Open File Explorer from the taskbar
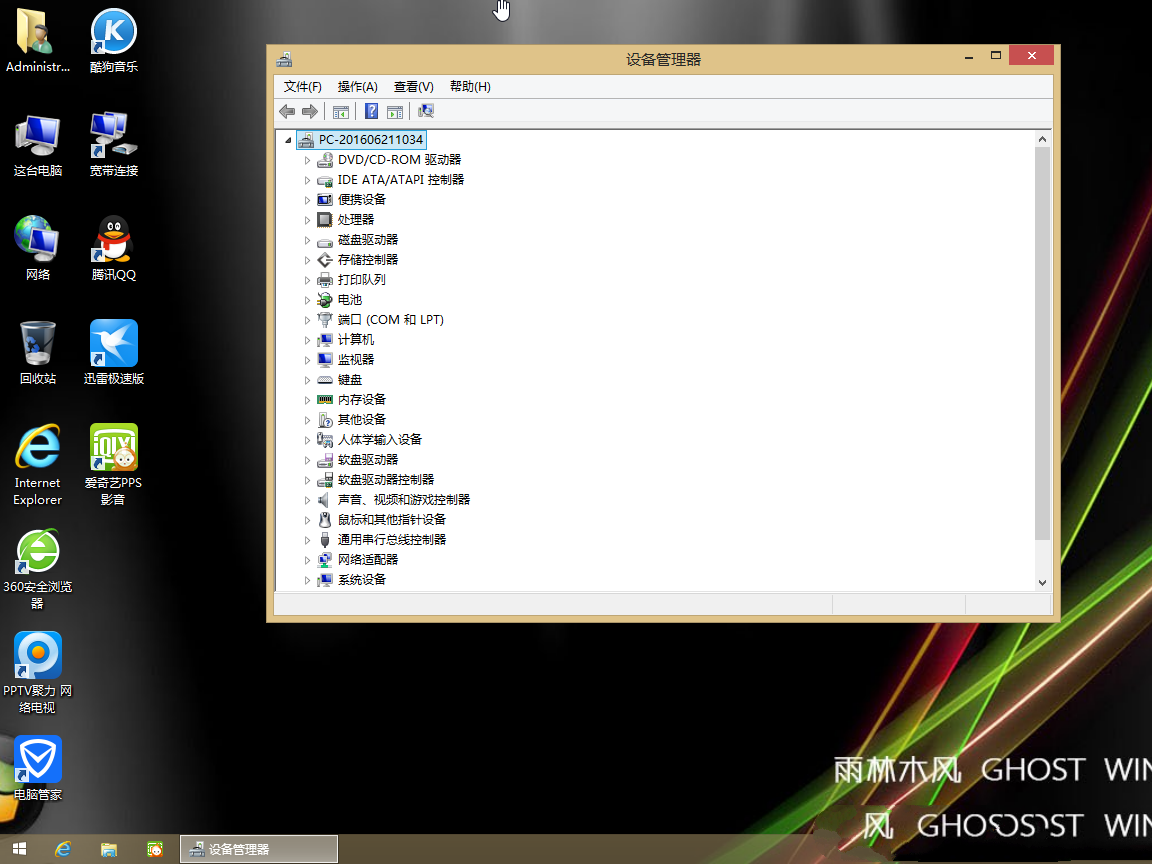 pyautogui.click(x=109, y=849)
